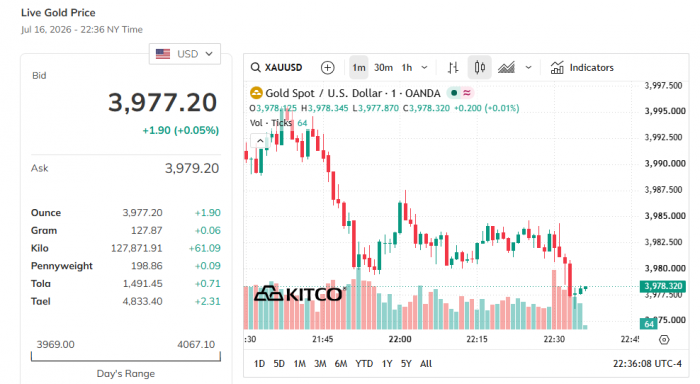Open chart settings gear icon
Image resolution: width=700 pixels, height=384 pixels.
point(664,340)
